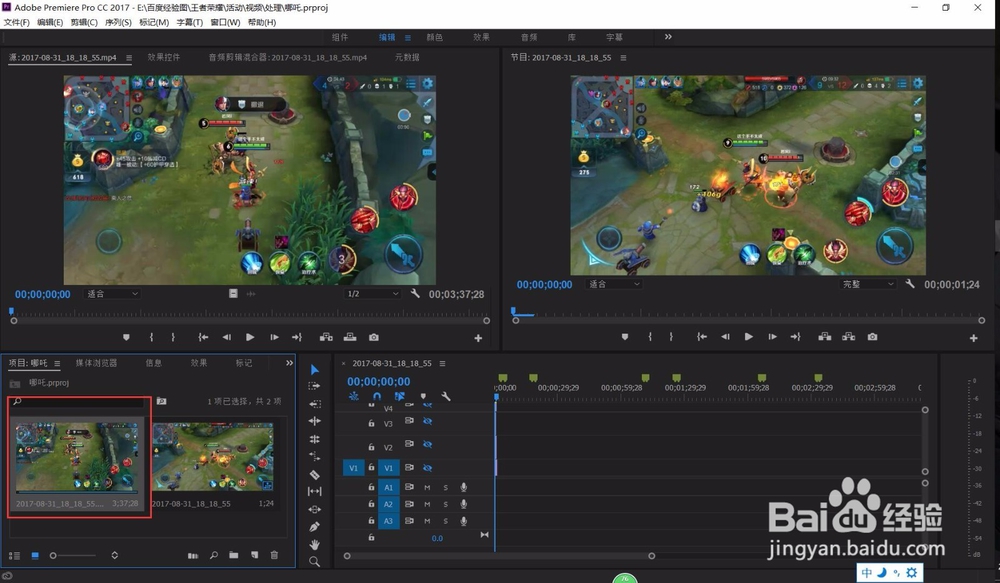The image size is (1000, 583).
Task: Select the Zoom tool magnifier
Action: point(314,561)
